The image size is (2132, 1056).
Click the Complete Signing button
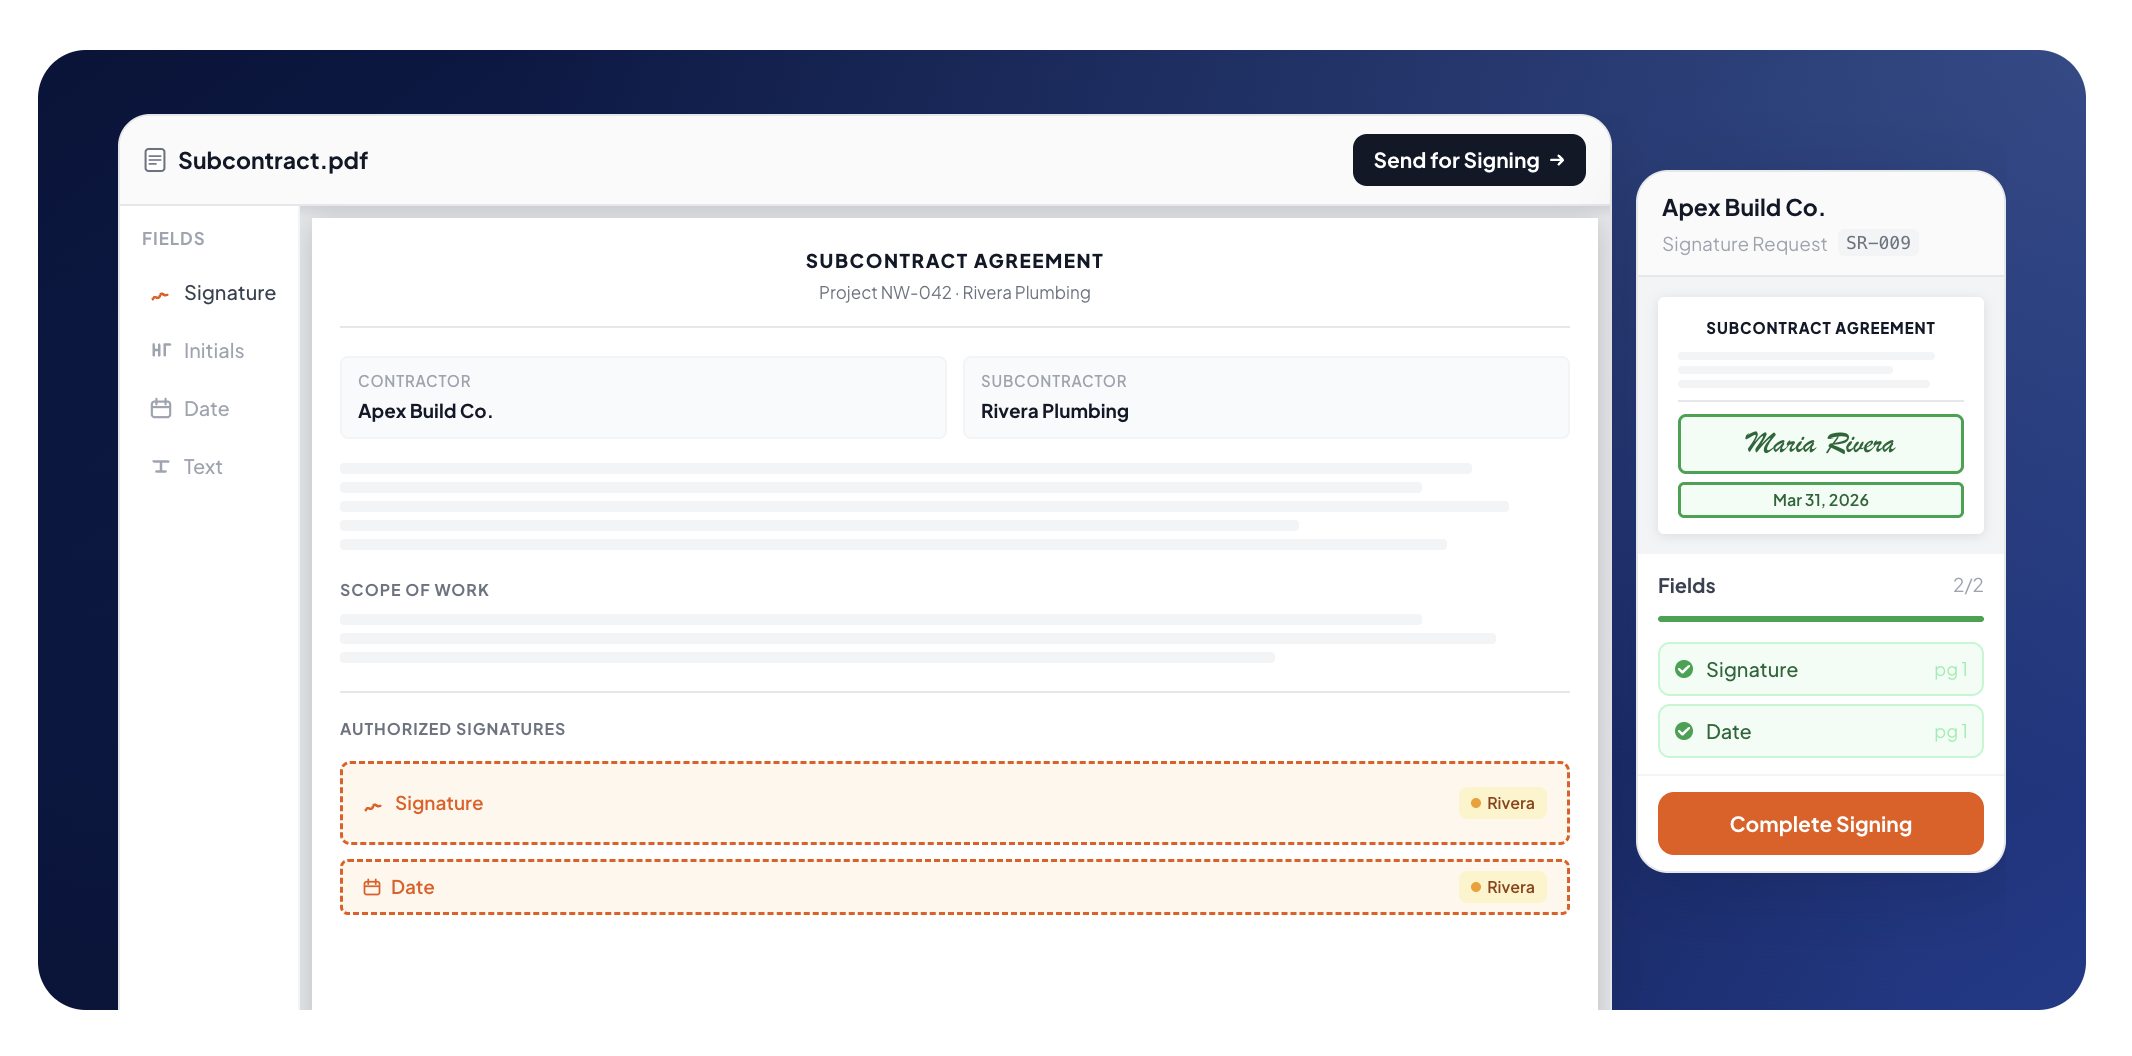[1821, 824]
